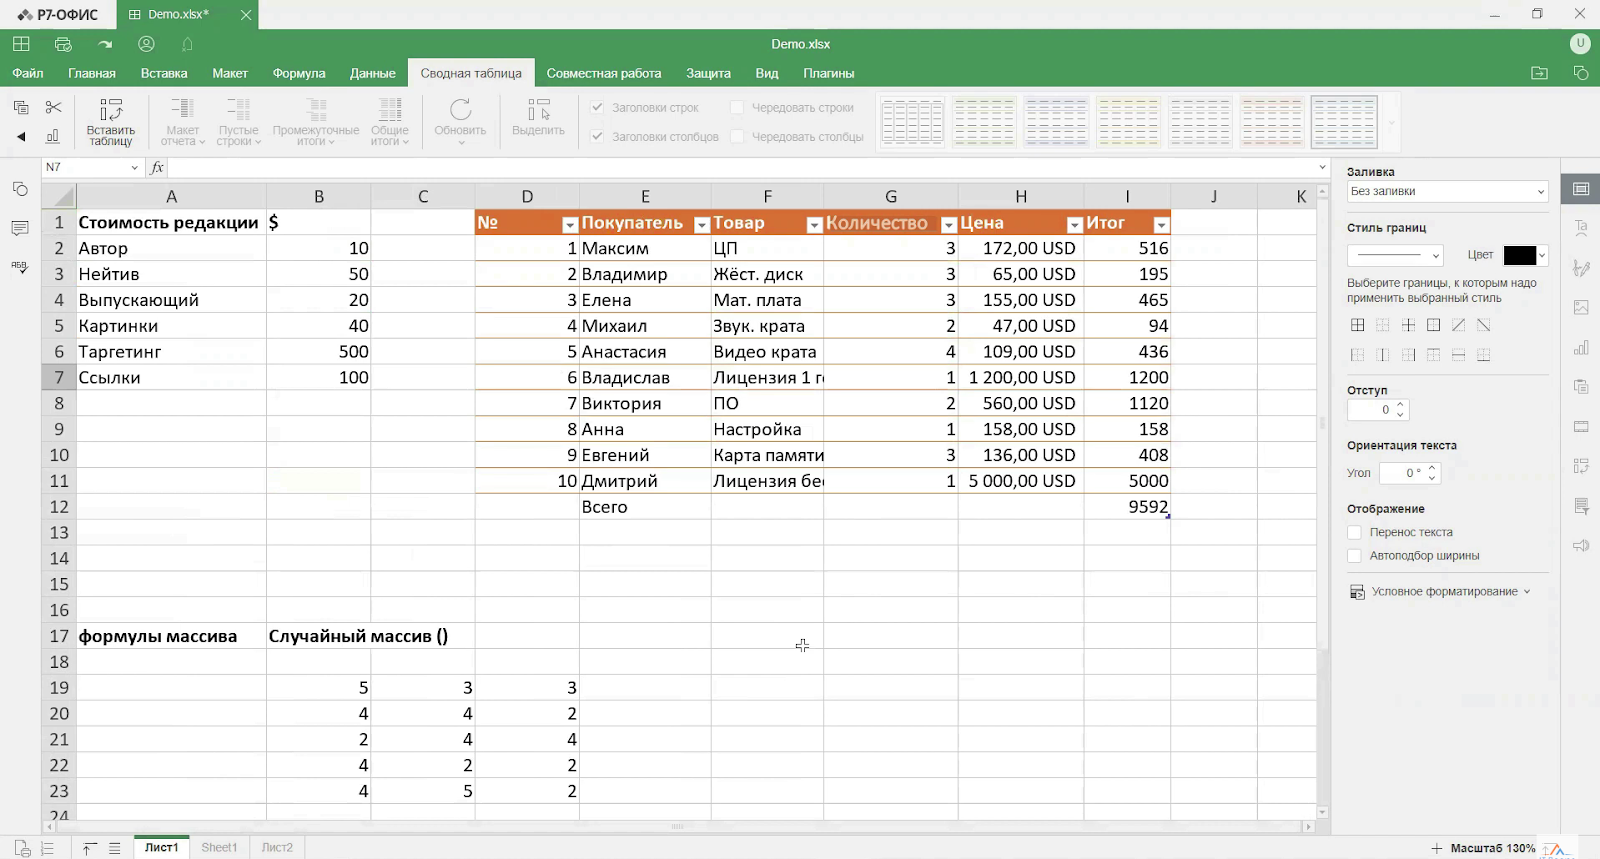Click the Insert table button (Вставить таблицу)
The image size is (1600, 859).
(111, 122)
